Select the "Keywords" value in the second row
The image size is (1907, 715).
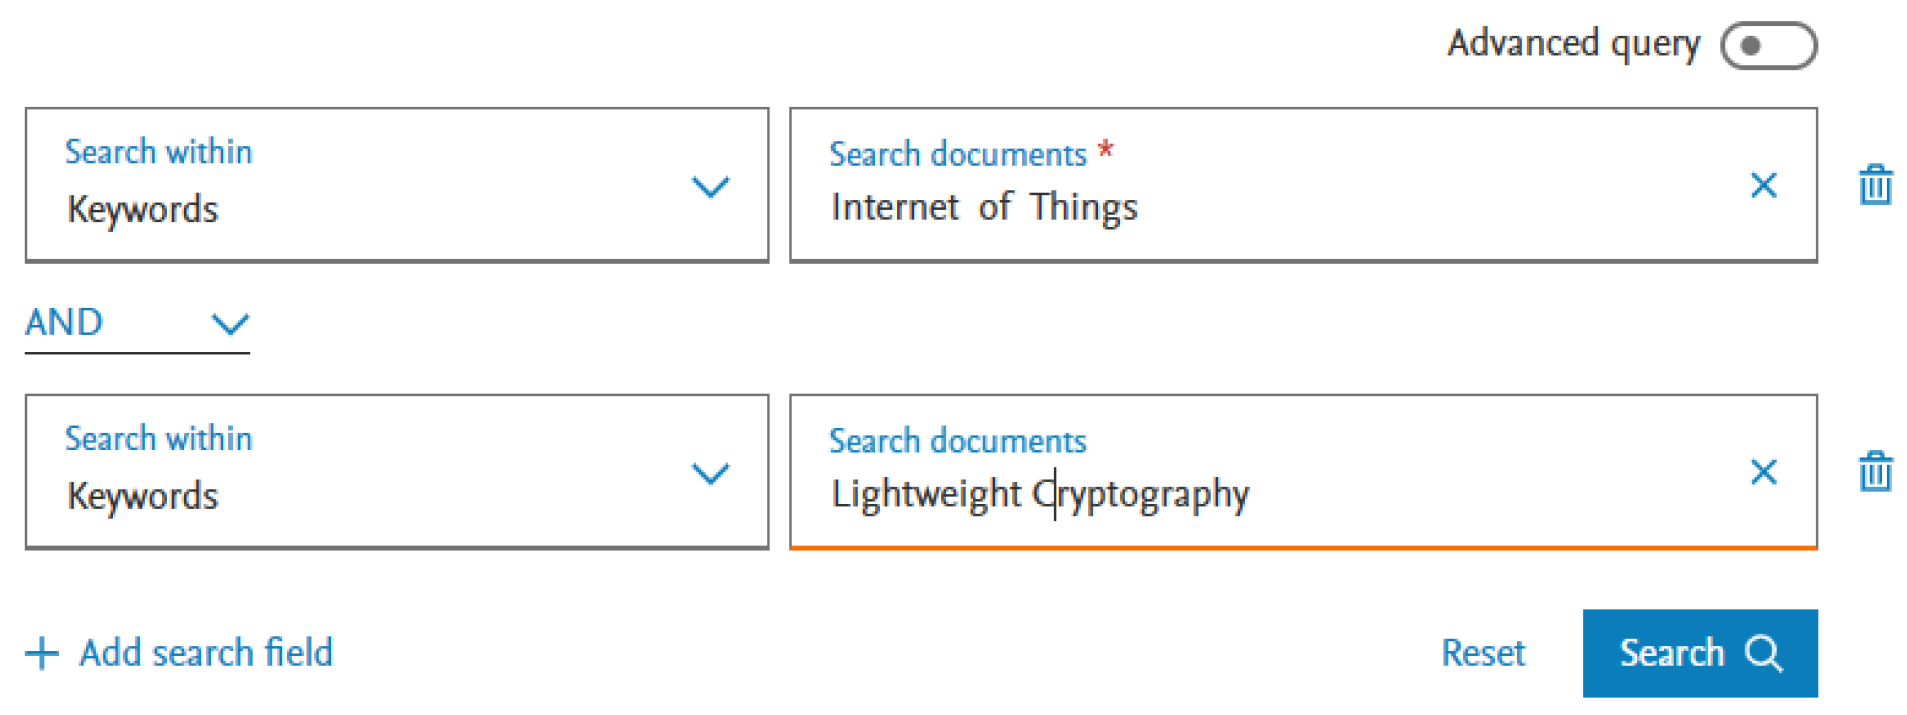point(143,496)
